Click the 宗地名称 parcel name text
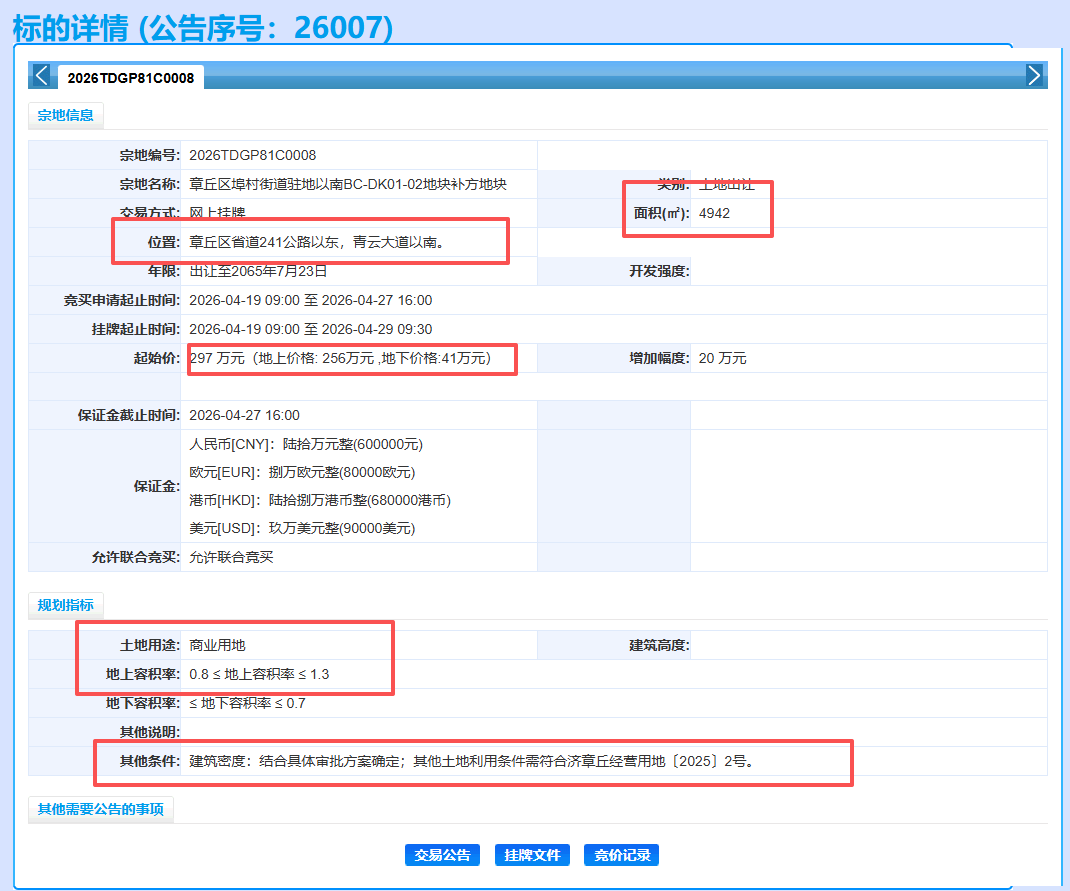This screenshot has width=1070, height=891. pyautogui.click(x=348, y=184)
